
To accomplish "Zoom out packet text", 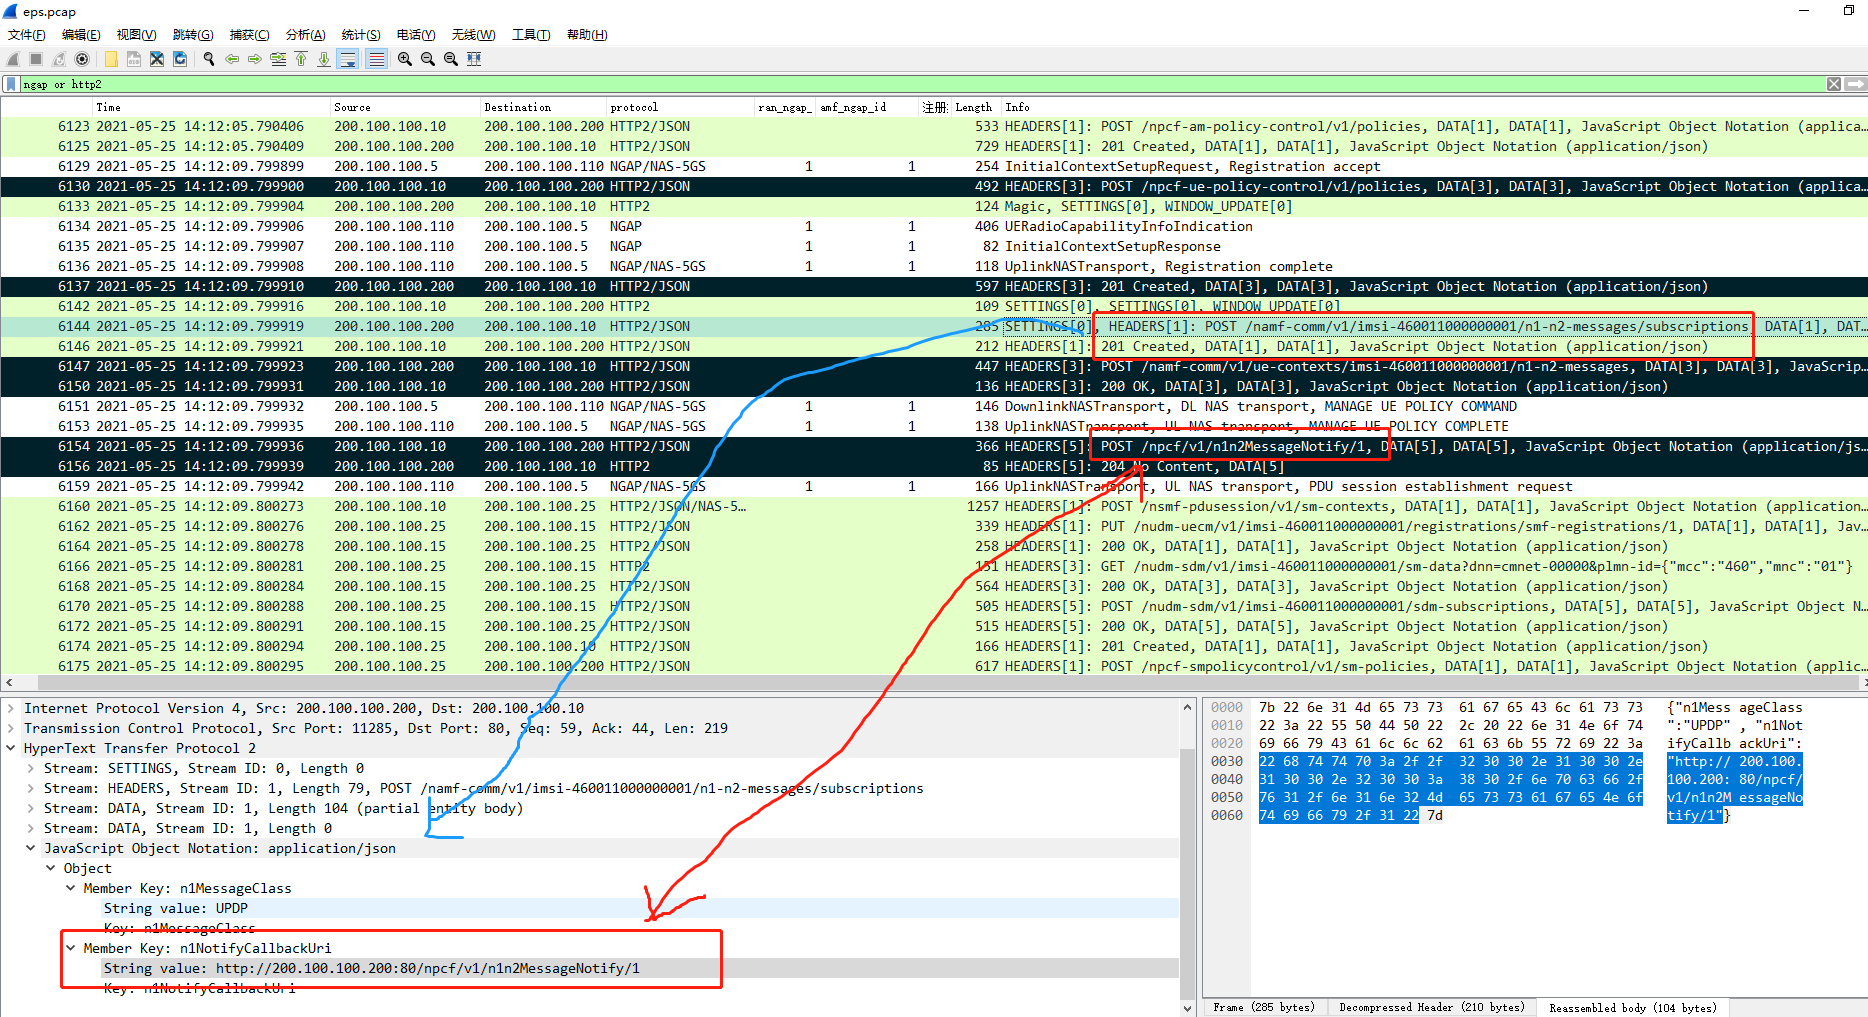I will click(428, 59).
